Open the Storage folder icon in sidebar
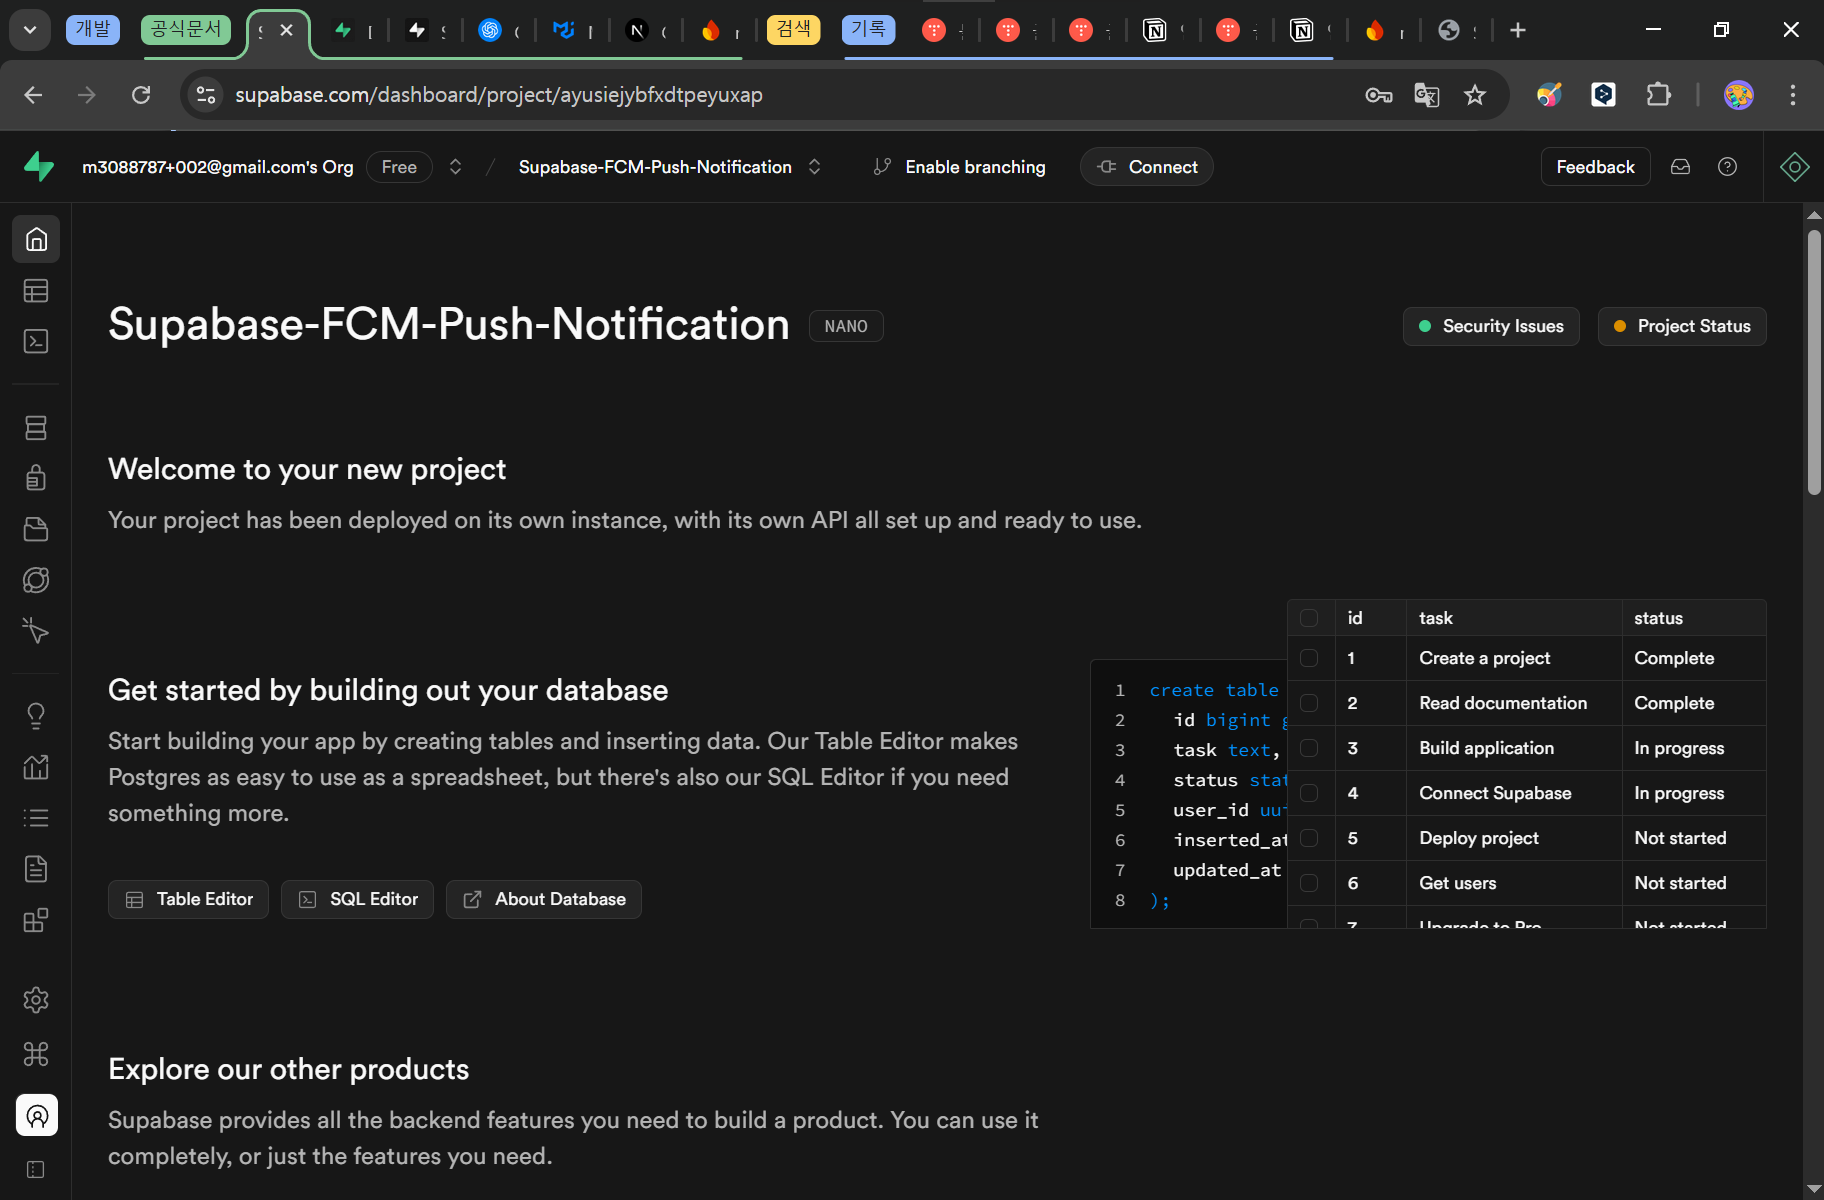The image size is (1824, 1200). coord(36,529)
